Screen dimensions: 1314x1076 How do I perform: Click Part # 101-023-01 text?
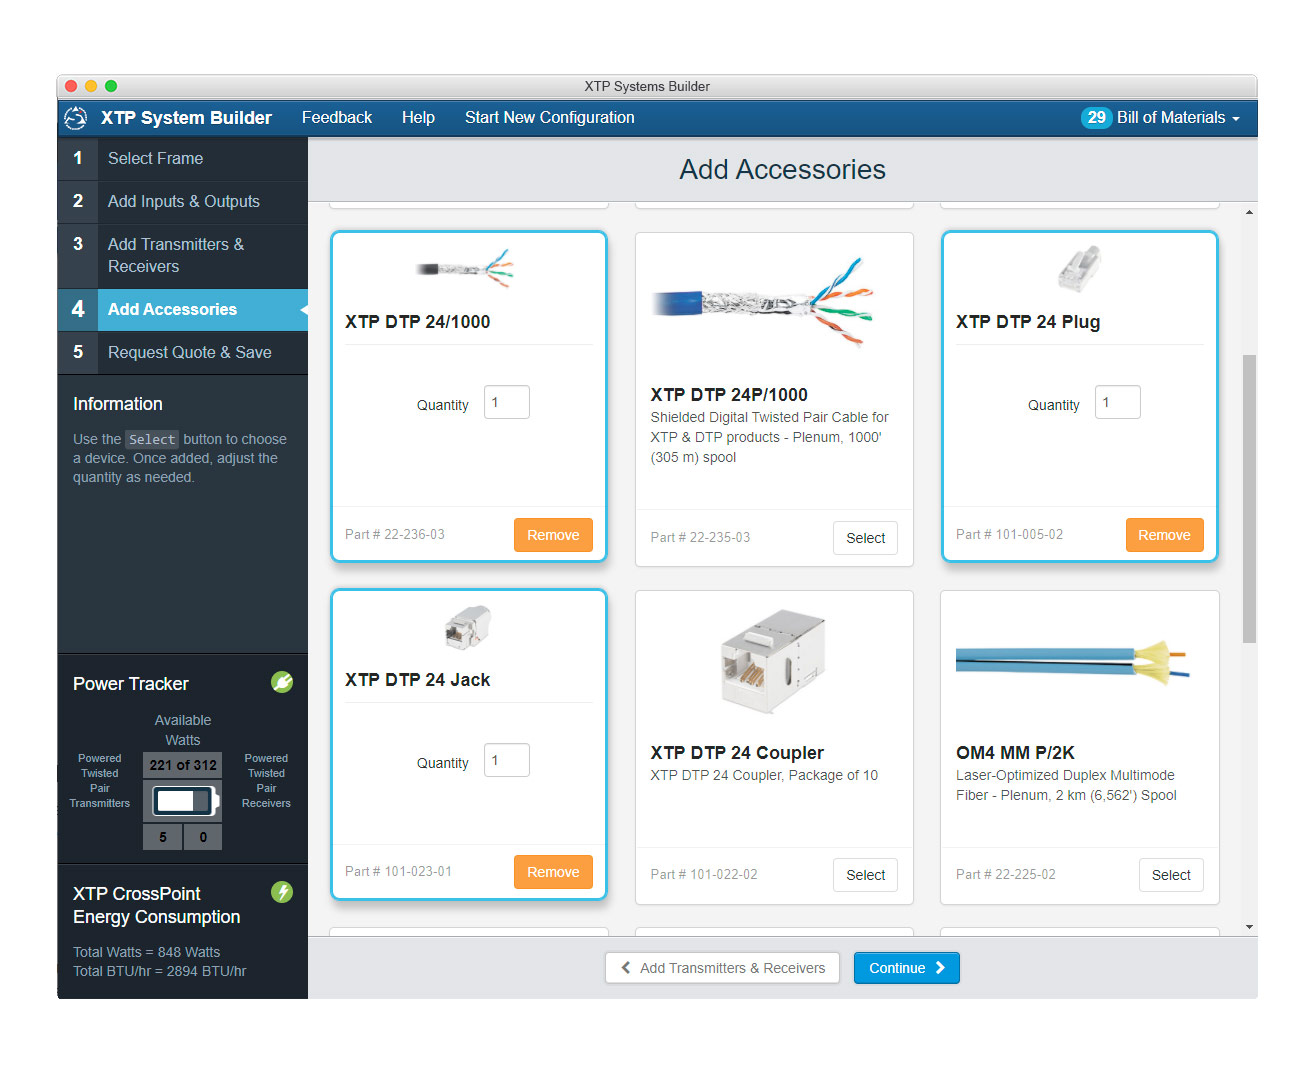(398, 871)
